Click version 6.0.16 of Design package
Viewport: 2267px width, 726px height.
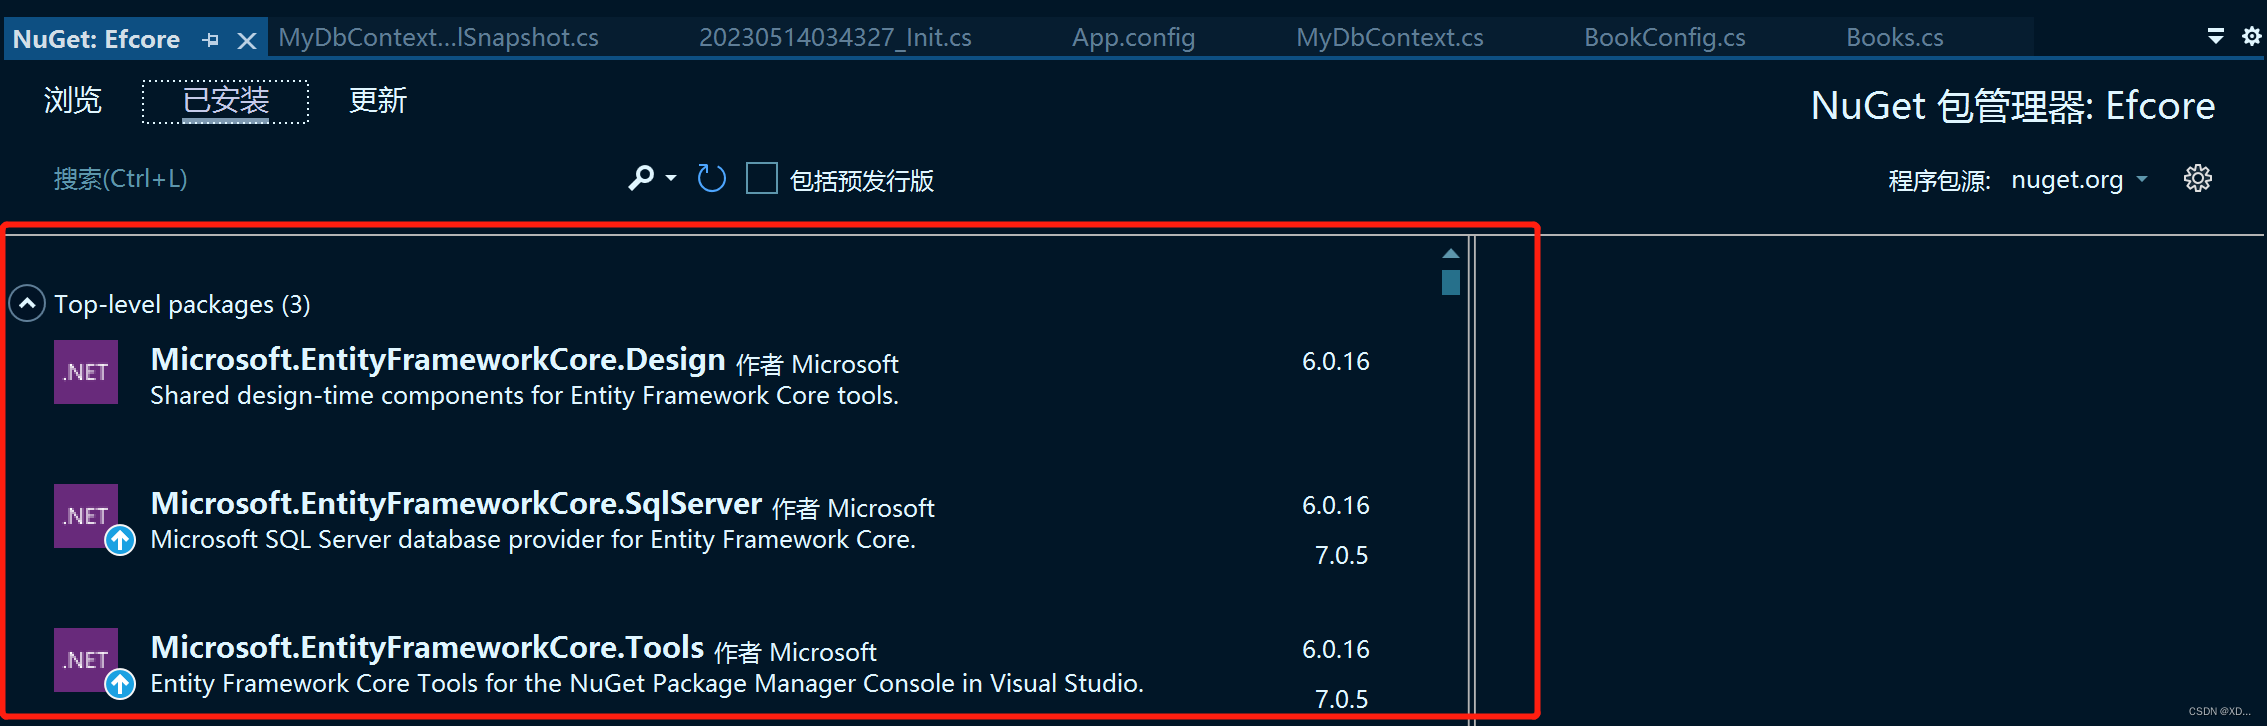1335,362
